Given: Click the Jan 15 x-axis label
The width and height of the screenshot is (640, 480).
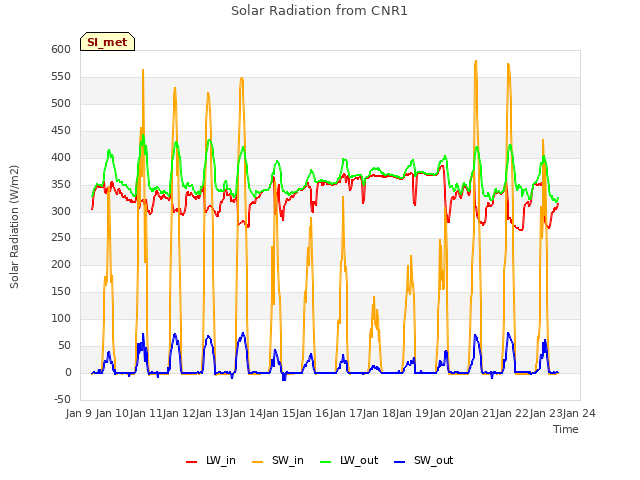Looking at the screenshot, I should tap(279, 413).
